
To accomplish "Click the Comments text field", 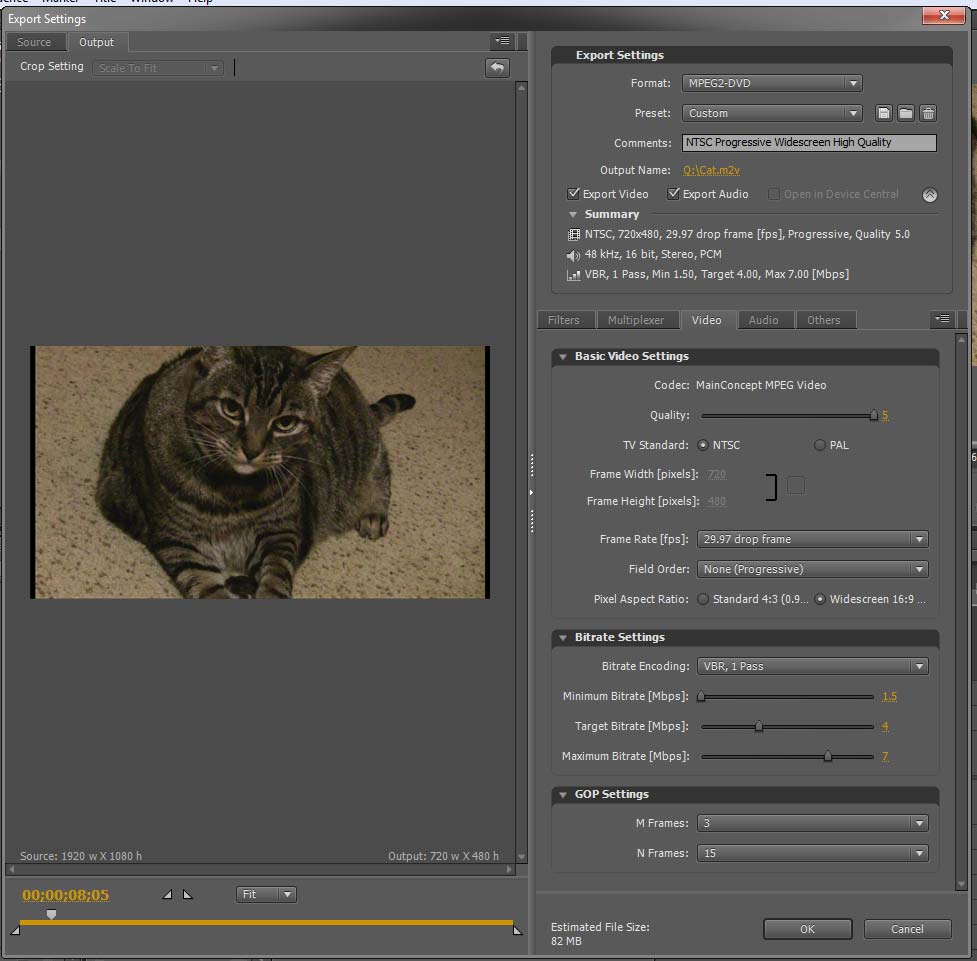I will pyautogui.click(x=809, y=142).
